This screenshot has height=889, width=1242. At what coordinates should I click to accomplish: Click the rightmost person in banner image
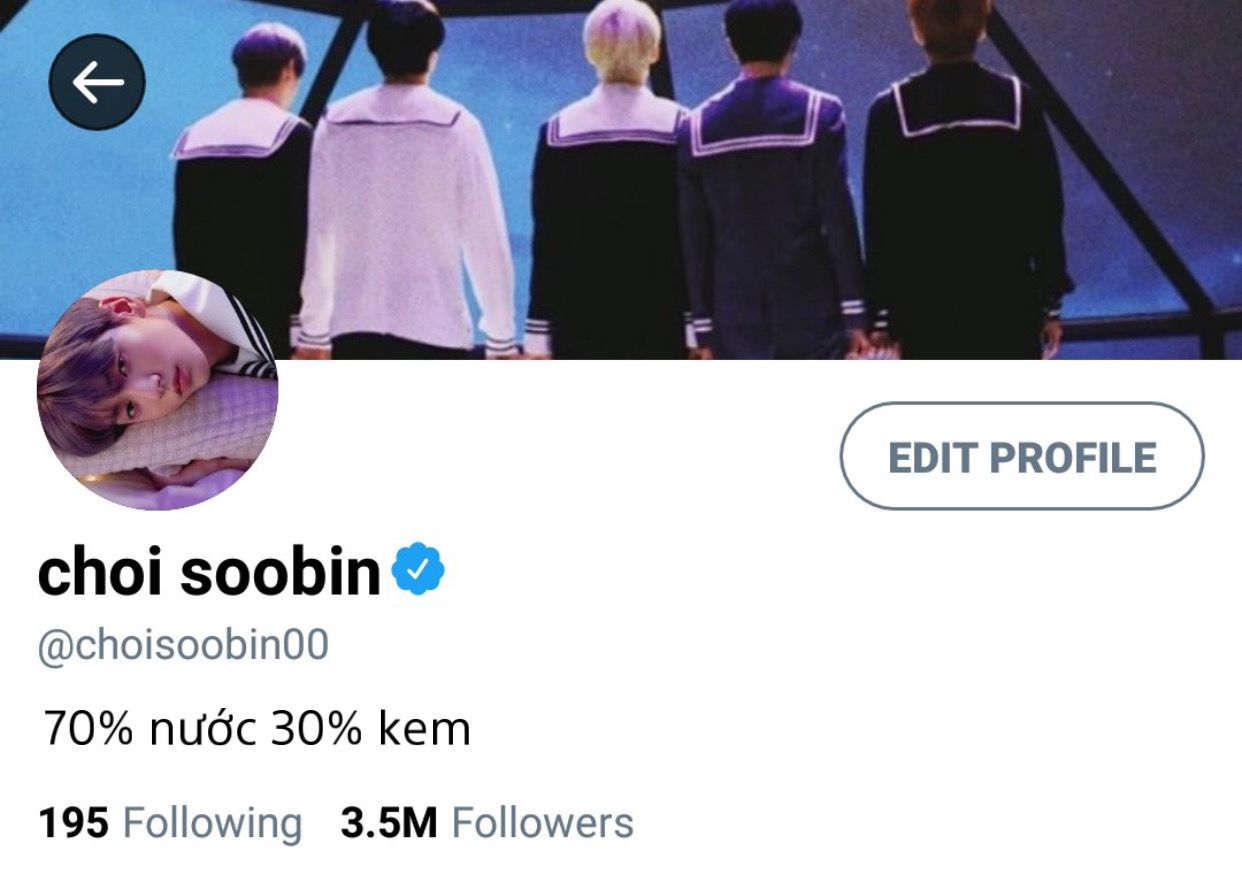pyautogui.click(x=963, y=180)
